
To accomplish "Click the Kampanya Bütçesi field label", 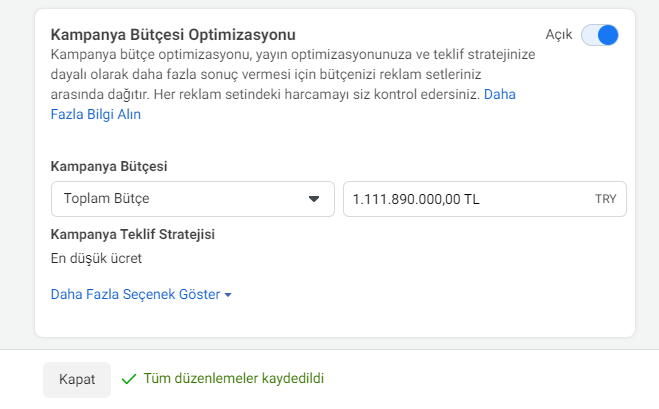I will [109, 166].
